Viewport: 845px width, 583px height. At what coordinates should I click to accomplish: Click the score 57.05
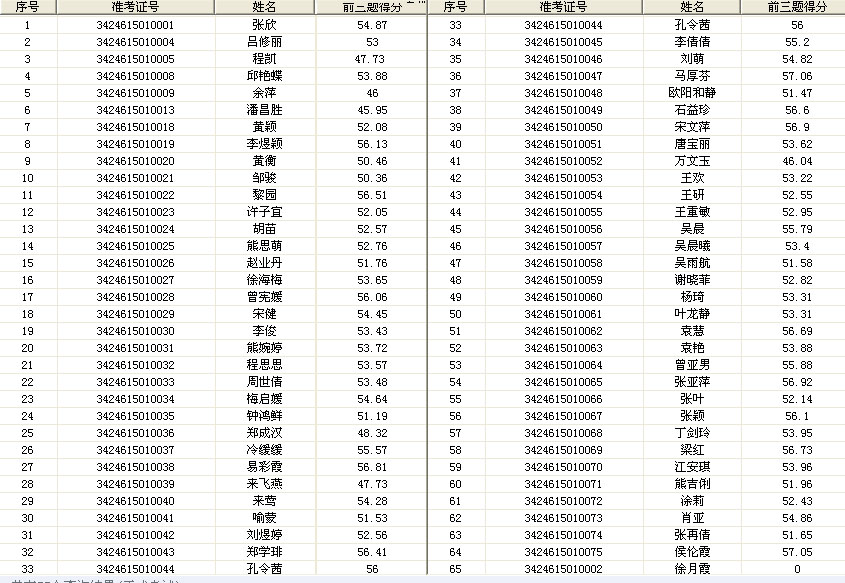coord(797,552)
